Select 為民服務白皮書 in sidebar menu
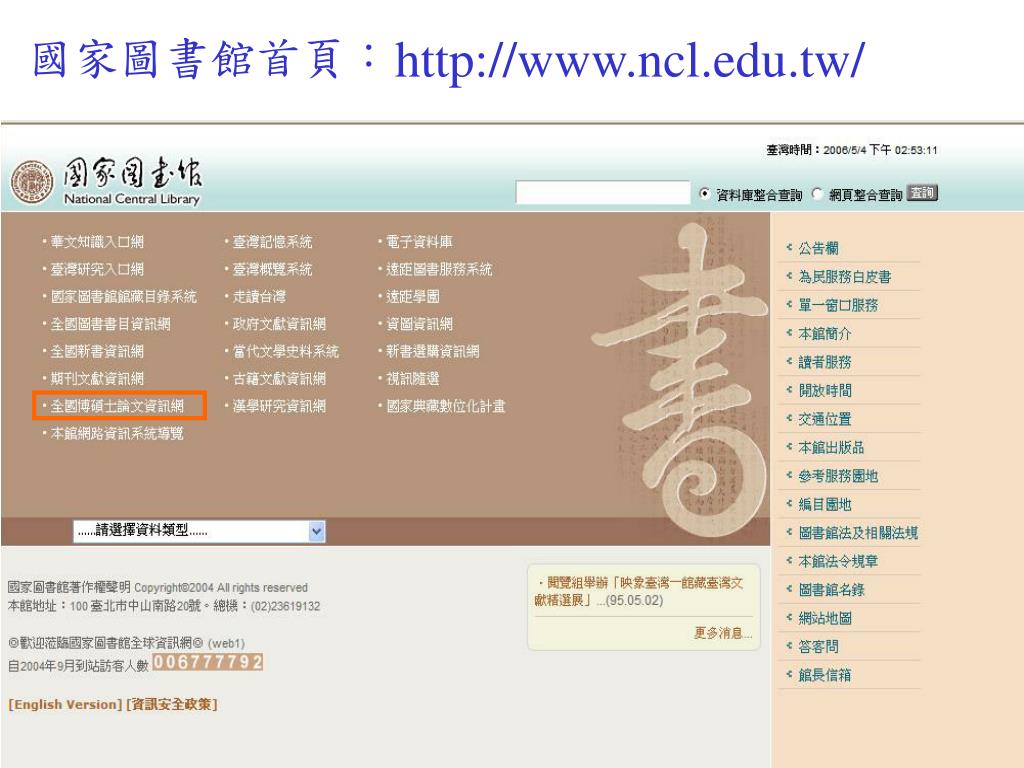The height and width of the screenshot is (768, 1024). click(844, 277)
